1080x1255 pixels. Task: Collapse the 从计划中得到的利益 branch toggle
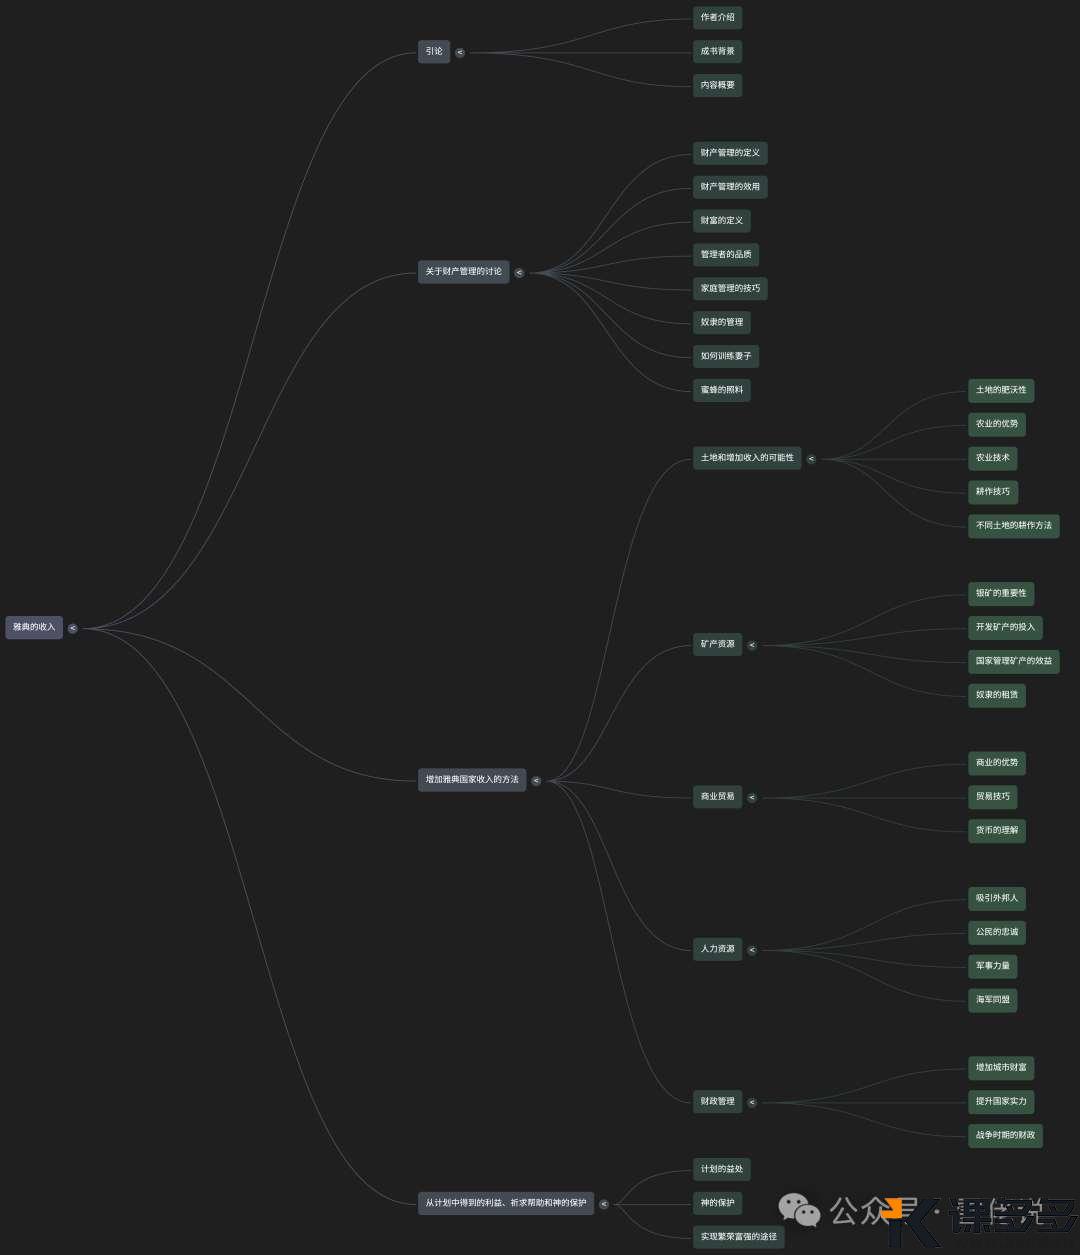(604, 1204)
